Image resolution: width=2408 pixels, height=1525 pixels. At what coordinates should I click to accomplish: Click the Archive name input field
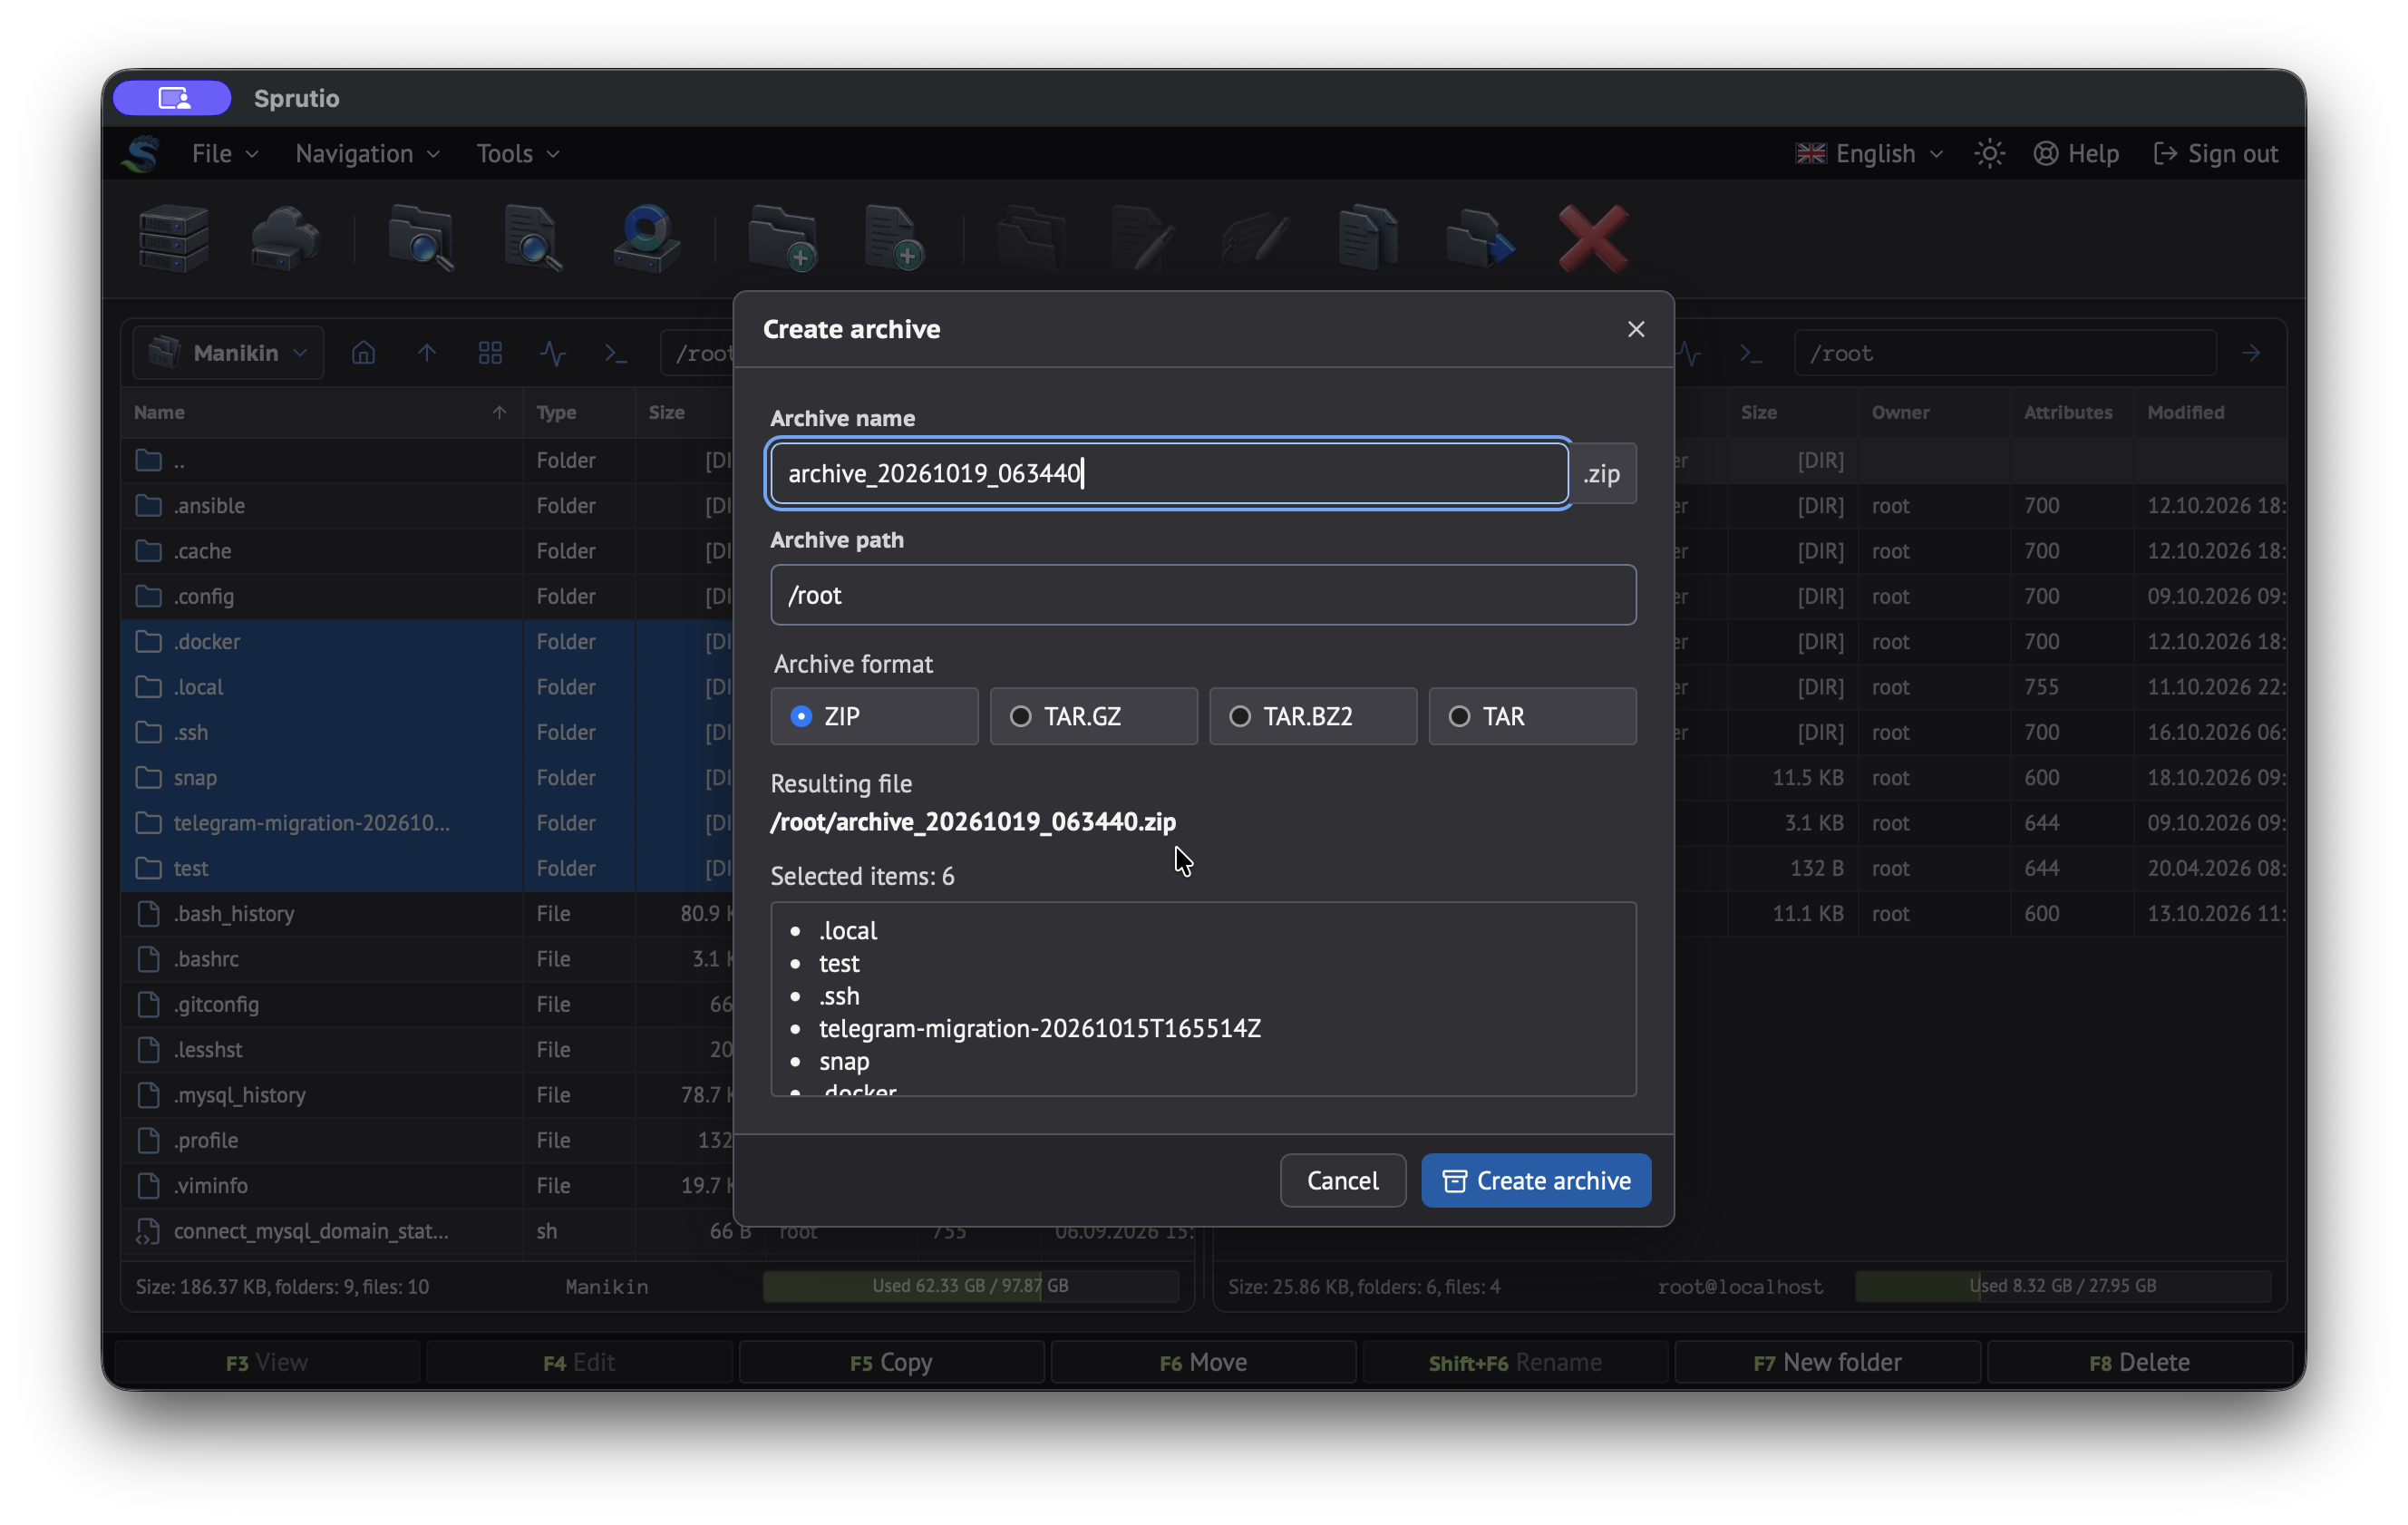tap(1168, 473)
